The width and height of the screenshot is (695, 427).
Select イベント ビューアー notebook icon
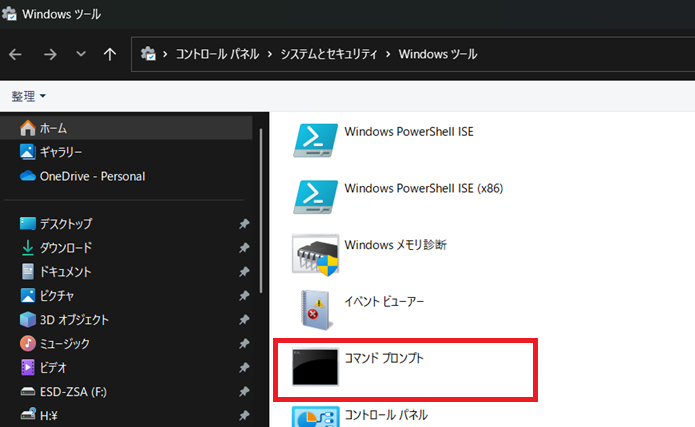tap(315, 310)
